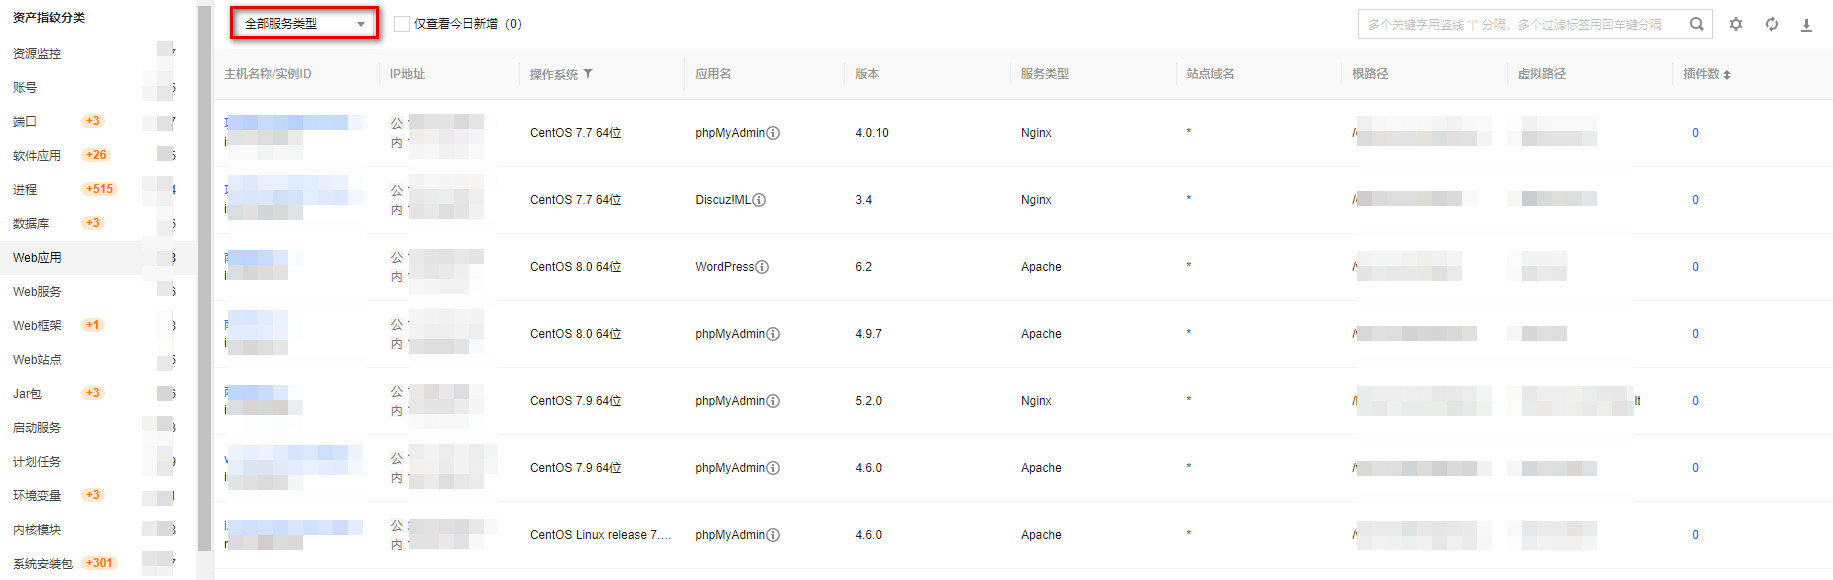The image size is (1833, 580).
Task: Click Nginx in the Discuz!ML row
Action: pyautogui.click(x=1036, y=200)
